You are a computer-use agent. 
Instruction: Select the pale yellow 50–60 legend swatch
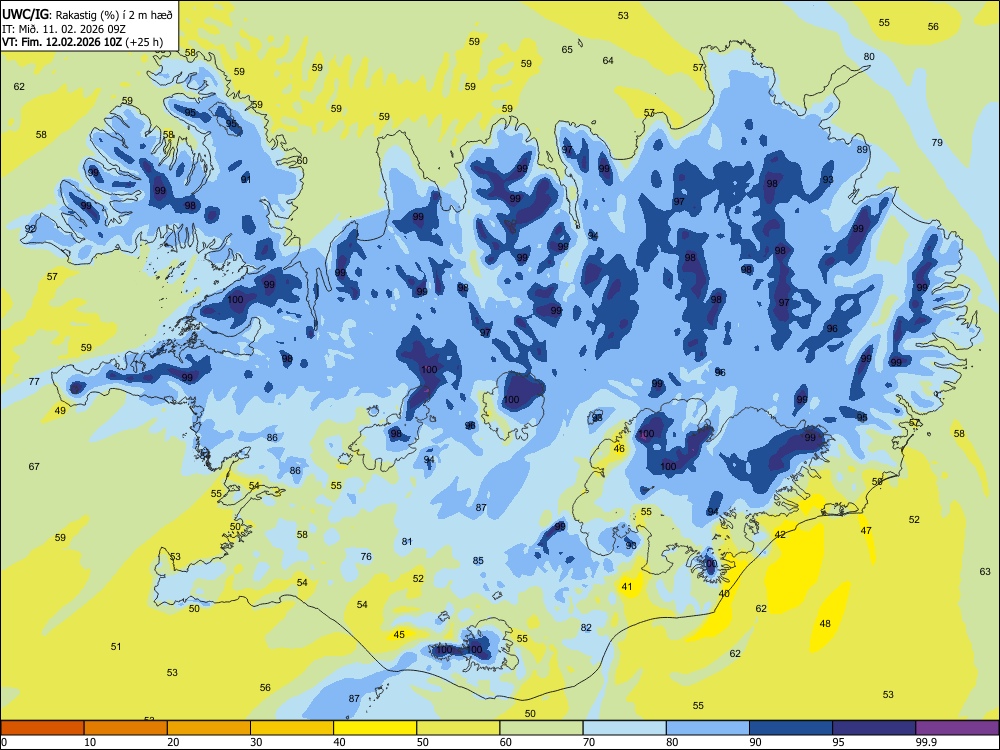[x=458, y=728]
